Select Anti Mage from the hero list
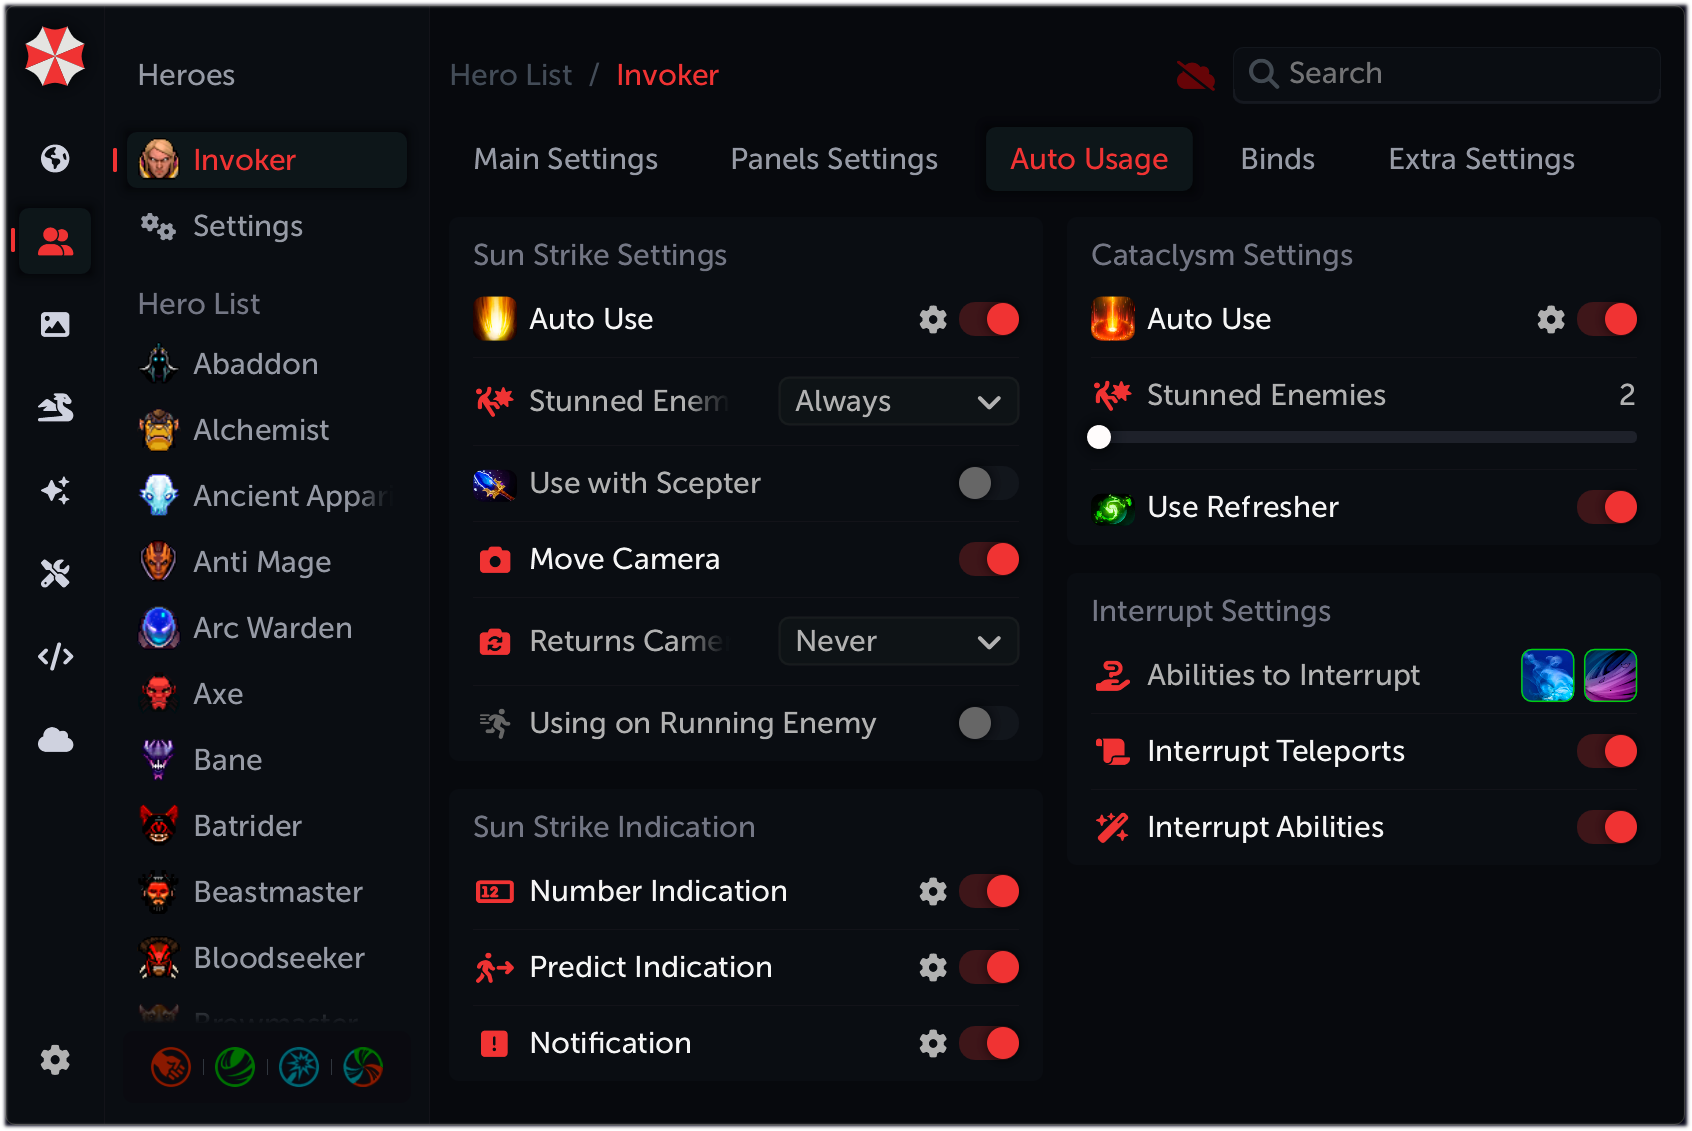Screen dimensions: 1692x1131 [x=262, y=562]
